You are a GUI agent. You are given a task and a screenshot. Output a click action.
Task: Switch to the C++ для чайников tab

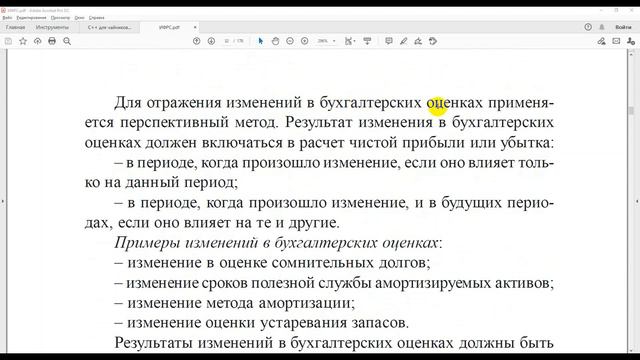click(109, 27)
